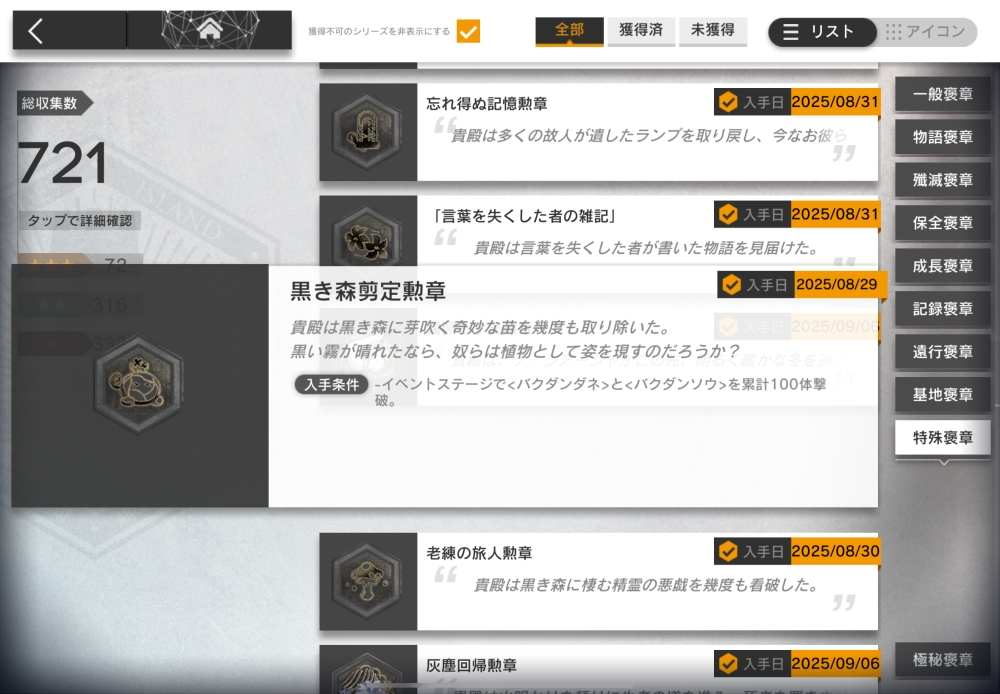Click the orange checkmark beside 入手日 2025/08/29
Screen dimensions: 1000x694
click(x=732, y=284)
